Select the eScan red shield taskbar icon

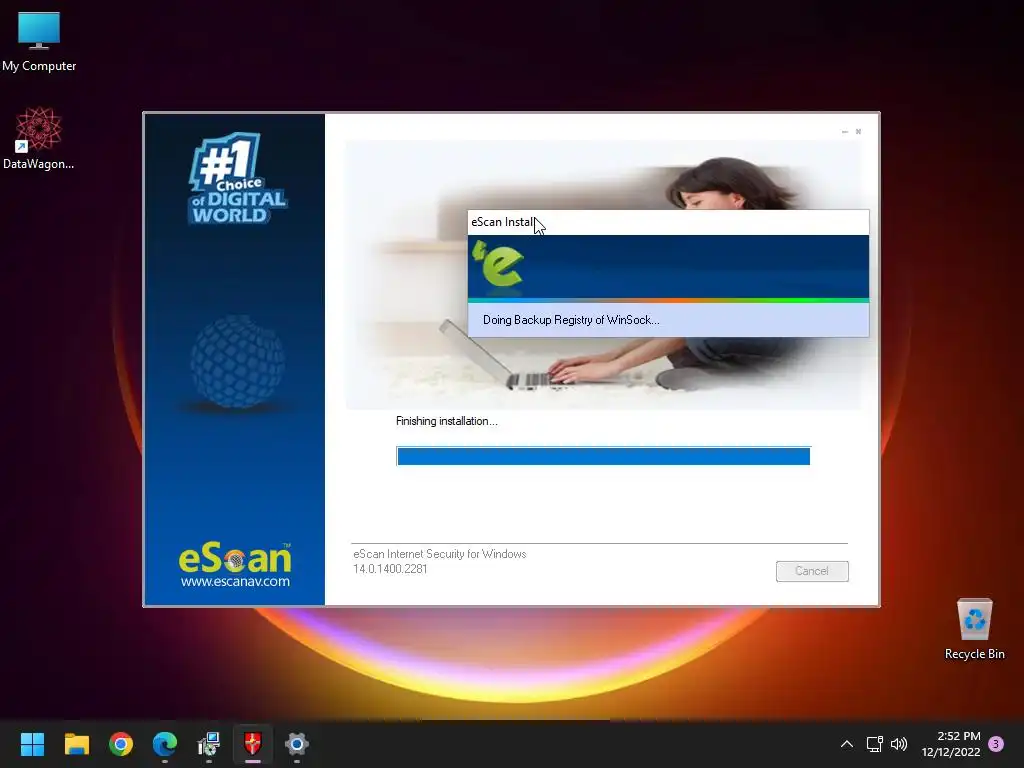[253, 744]
